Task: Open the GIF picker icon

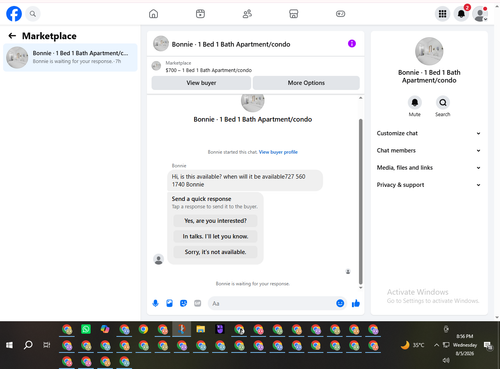Action: [198, 303]
